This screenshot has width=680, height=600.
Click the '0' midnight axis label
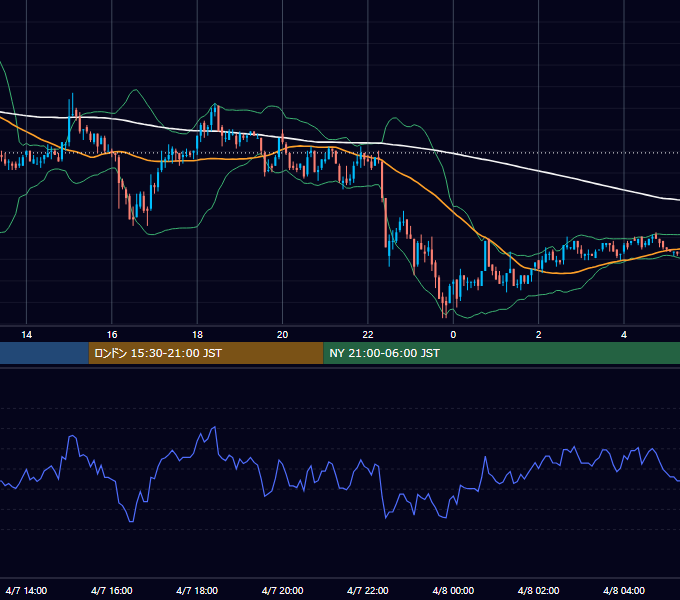point(453,335)
